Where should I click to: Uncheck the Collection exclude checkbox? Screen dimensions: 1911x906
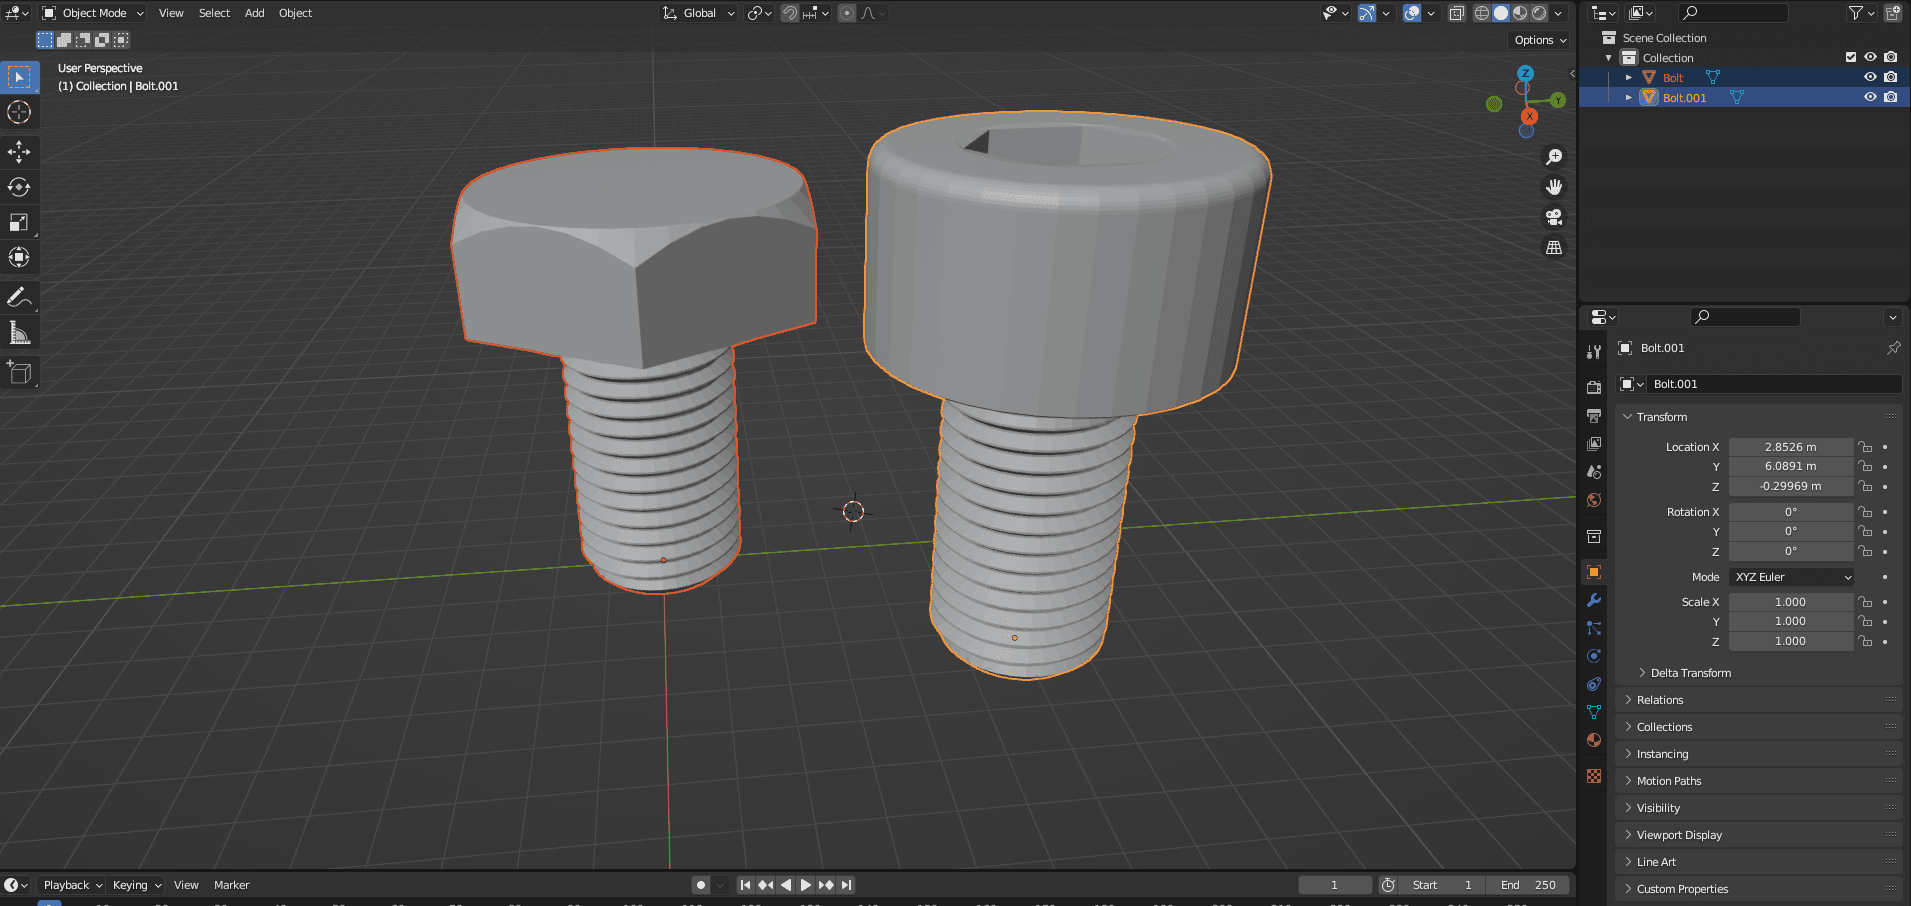pyautogui.click(x=1851, y=57)
